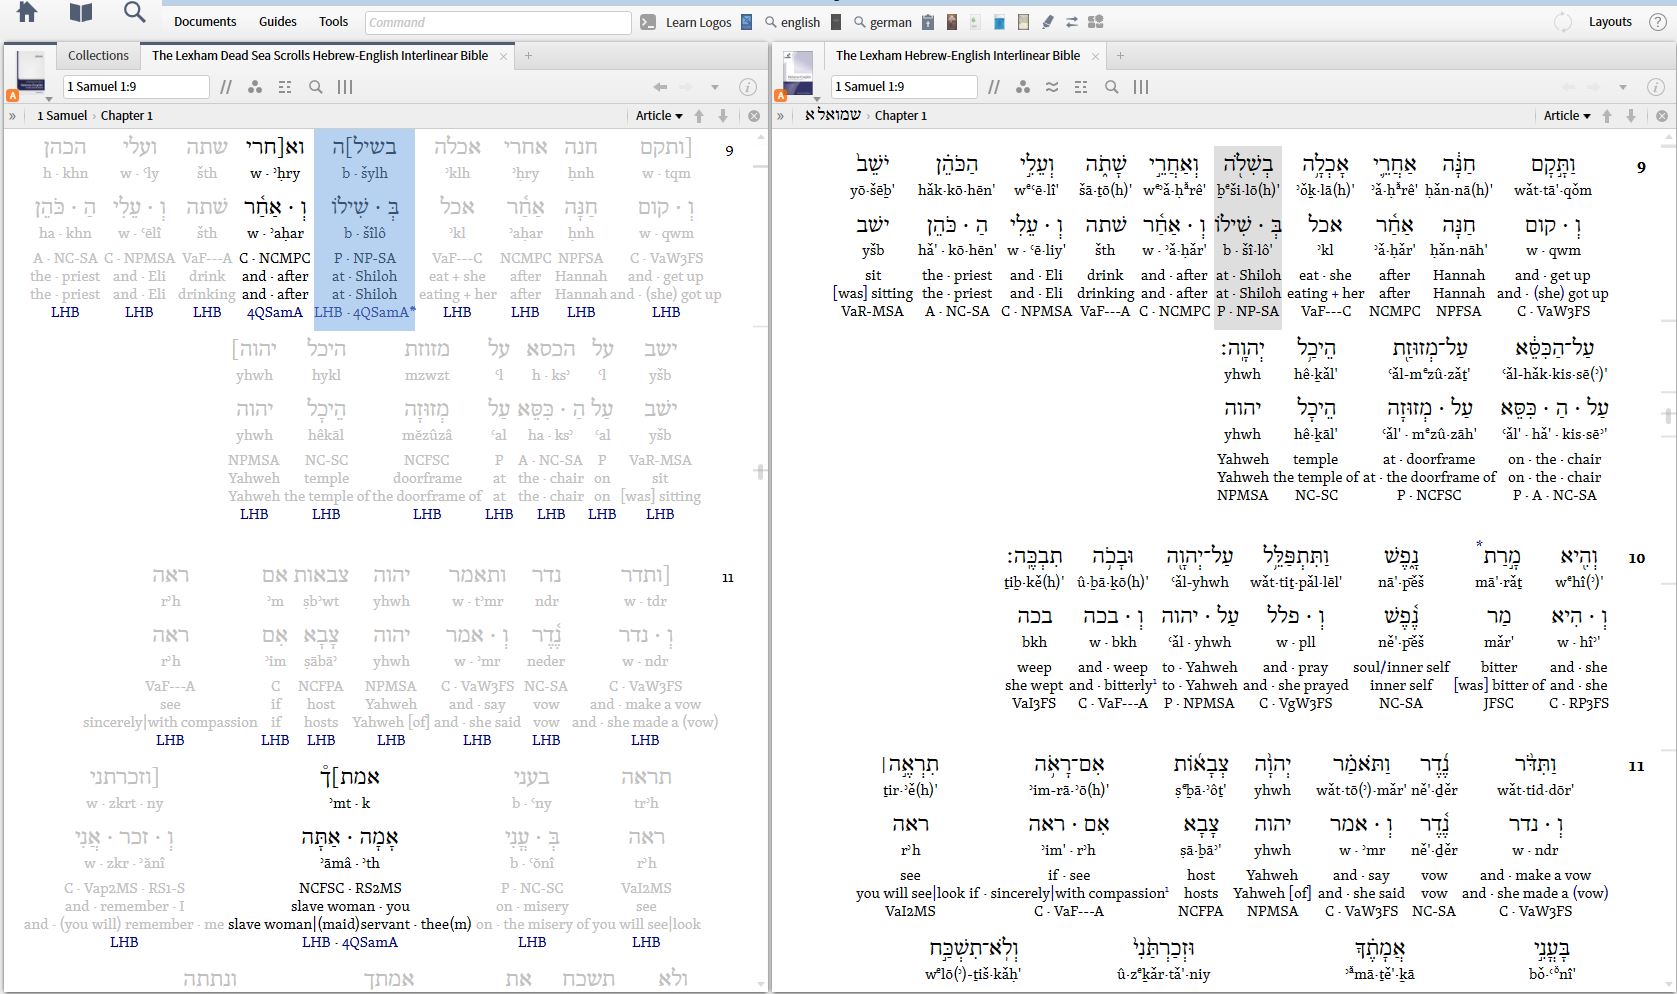
Task: Switch to the Collections tab
Action: coord(98,56)
